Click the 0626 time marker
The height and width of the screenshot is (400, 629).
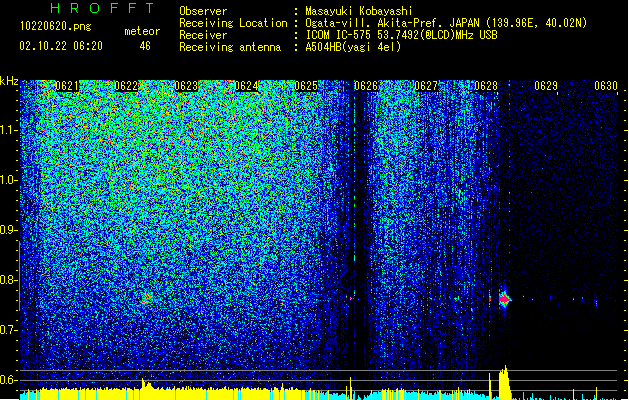(366, 86)
